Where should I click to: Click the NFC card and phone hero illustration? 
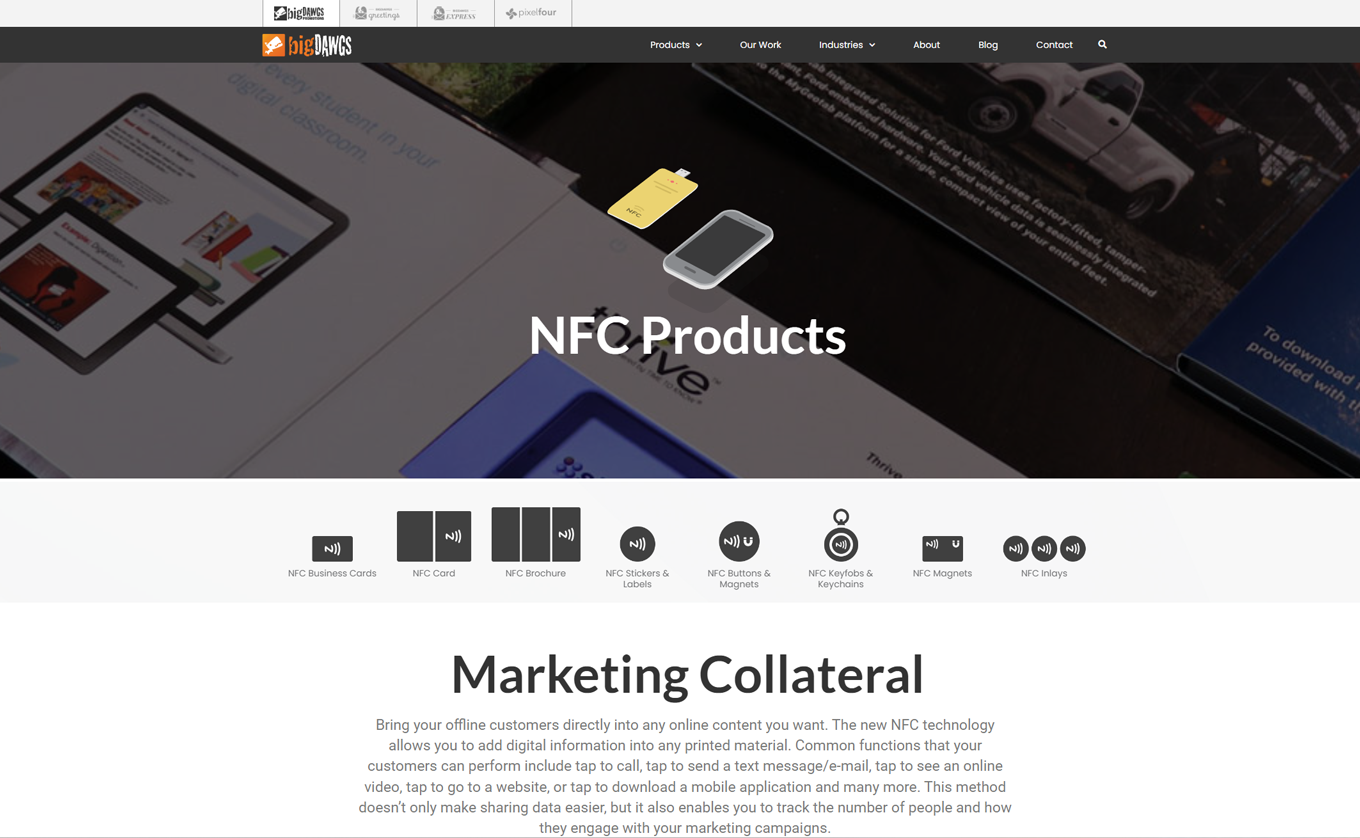pos(690,228)
